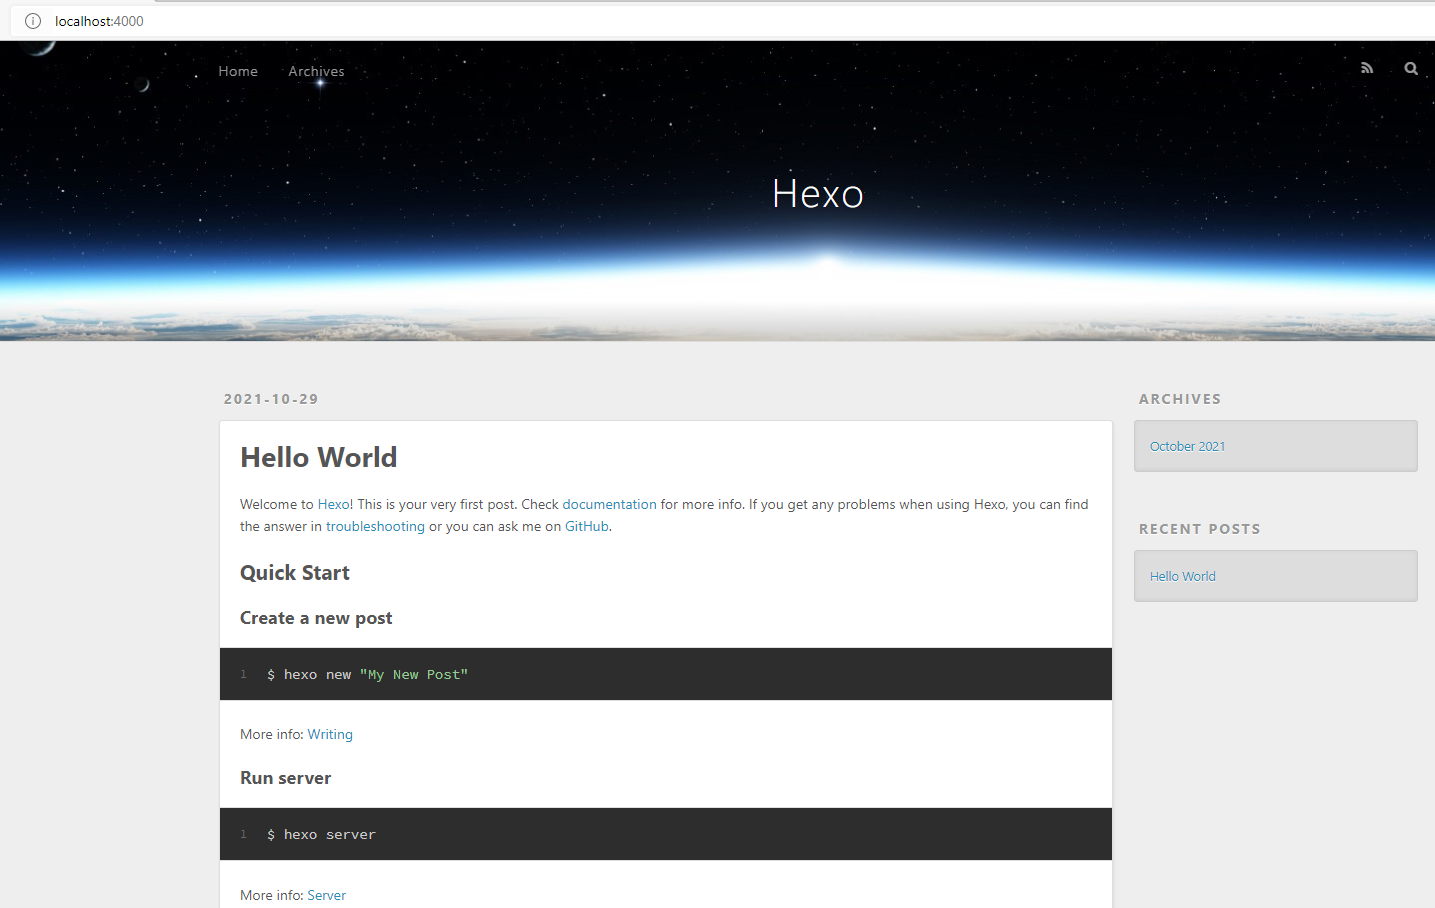Go to the Home menu item
The image size is (1435, 908).
pos(238,71)
